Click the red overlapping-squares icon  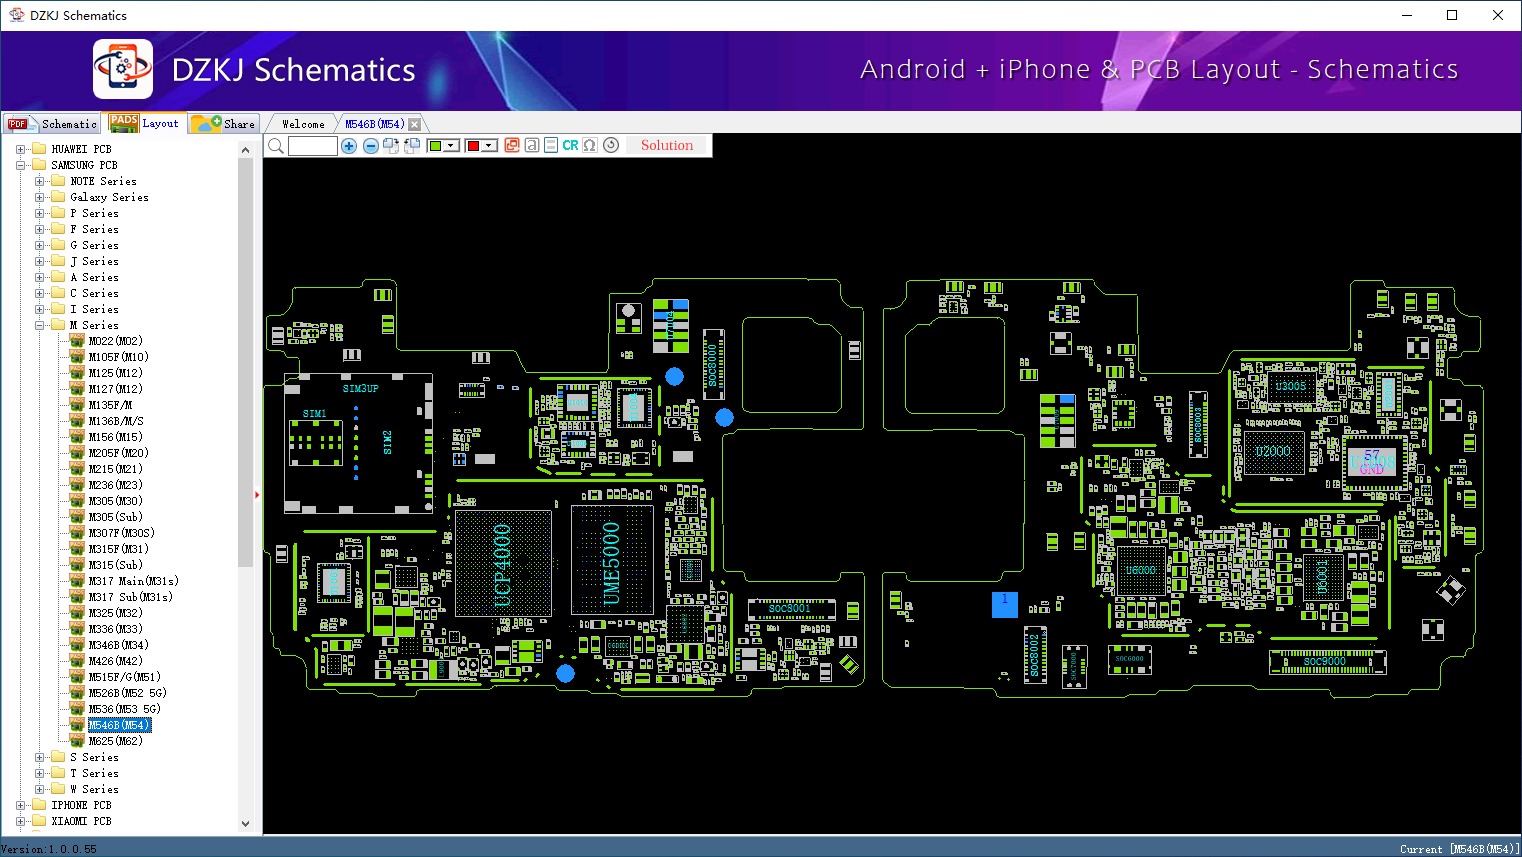pyautogui.click(x=512, y=145)
